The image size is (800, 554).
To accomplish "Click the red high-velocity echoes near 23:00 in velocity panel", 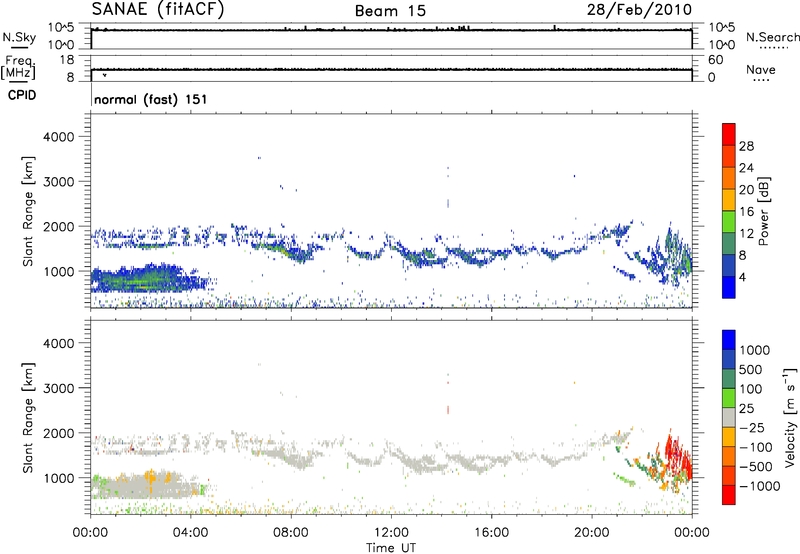I will coord(676,454).
